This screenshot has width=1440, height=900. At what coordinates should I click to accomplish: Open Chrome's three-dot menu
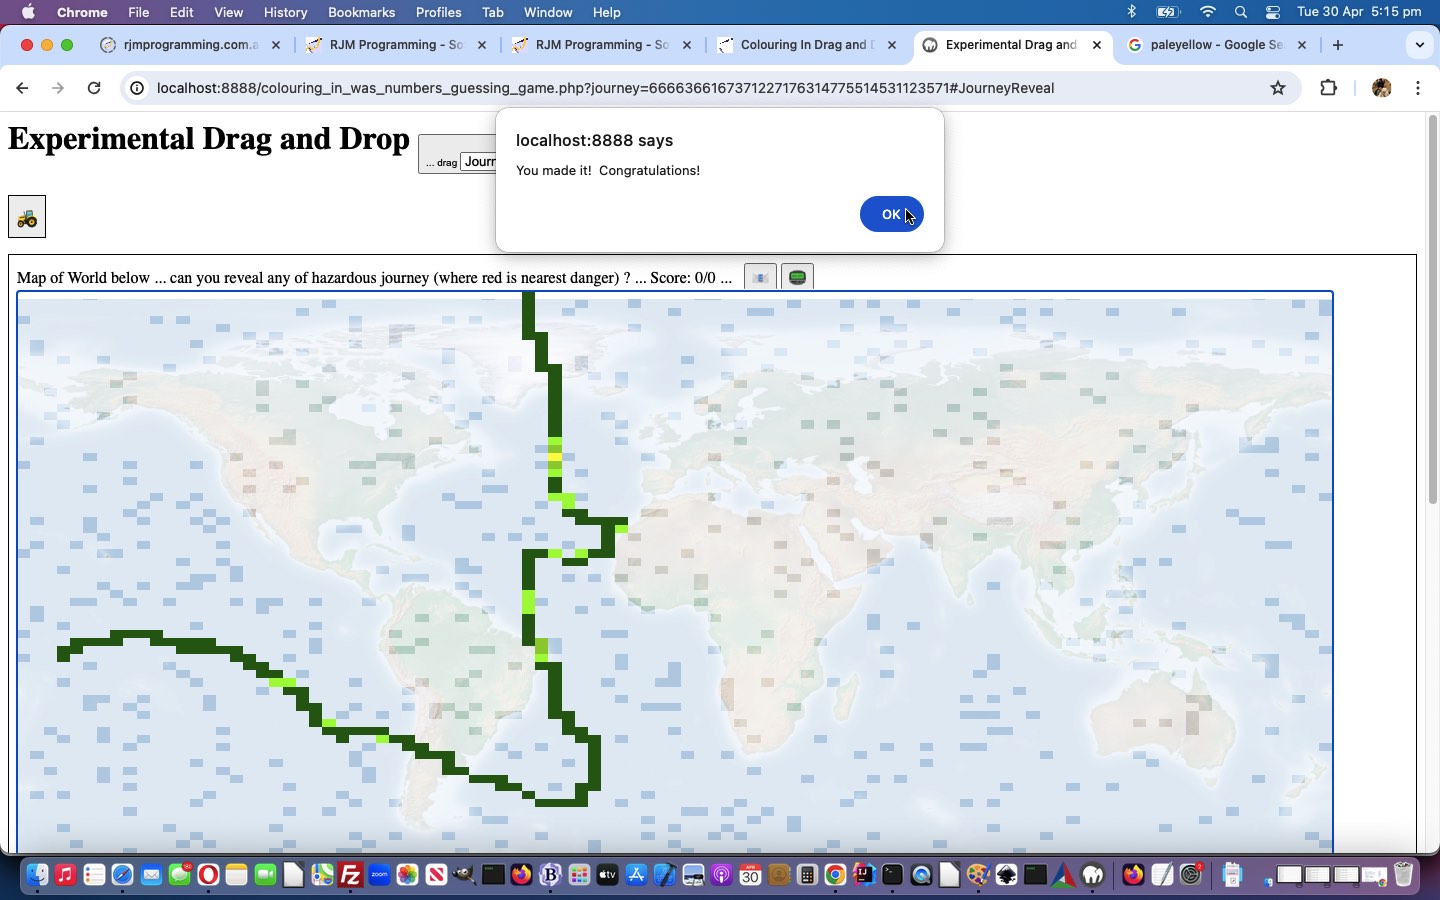pyautogui.click(x=1418, y=88)
